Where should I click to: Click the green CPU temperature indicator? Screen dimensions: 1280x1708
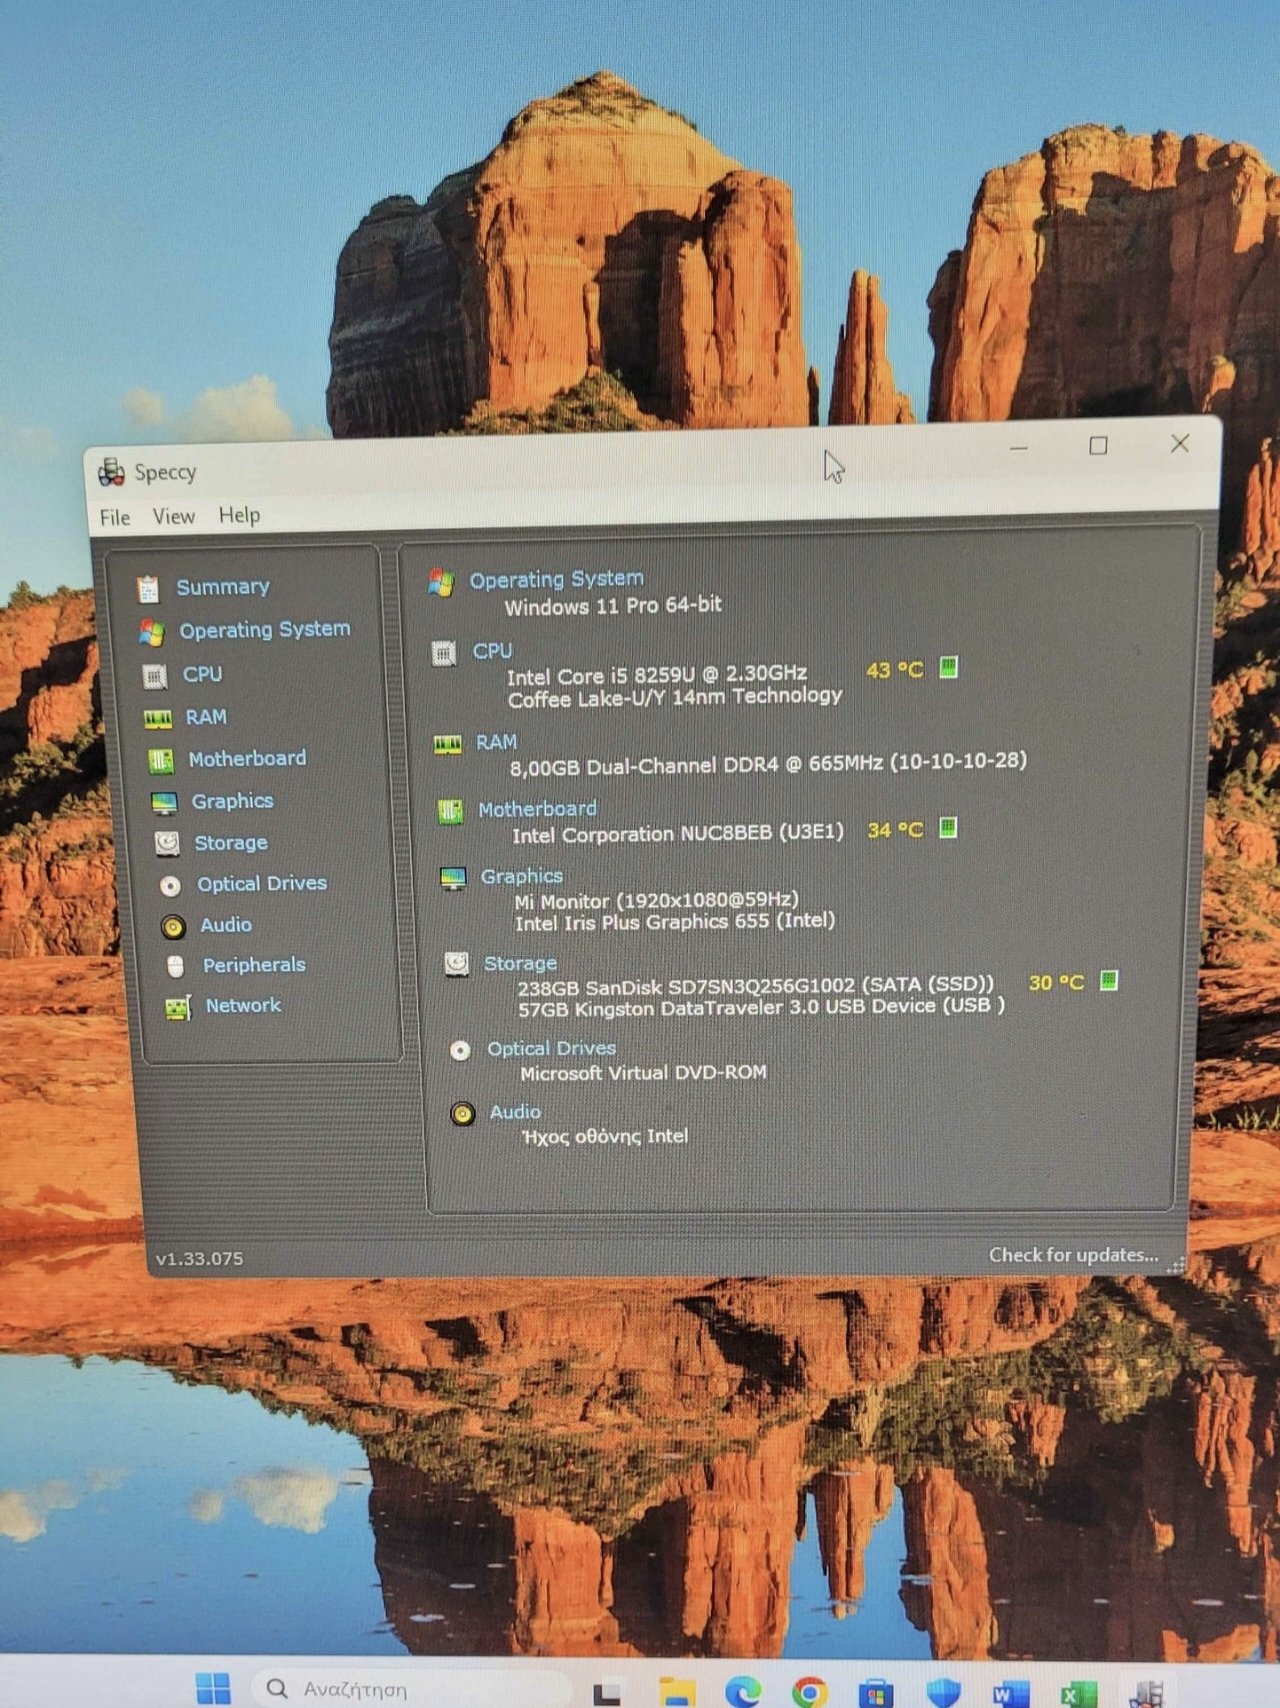pos(949,668)
